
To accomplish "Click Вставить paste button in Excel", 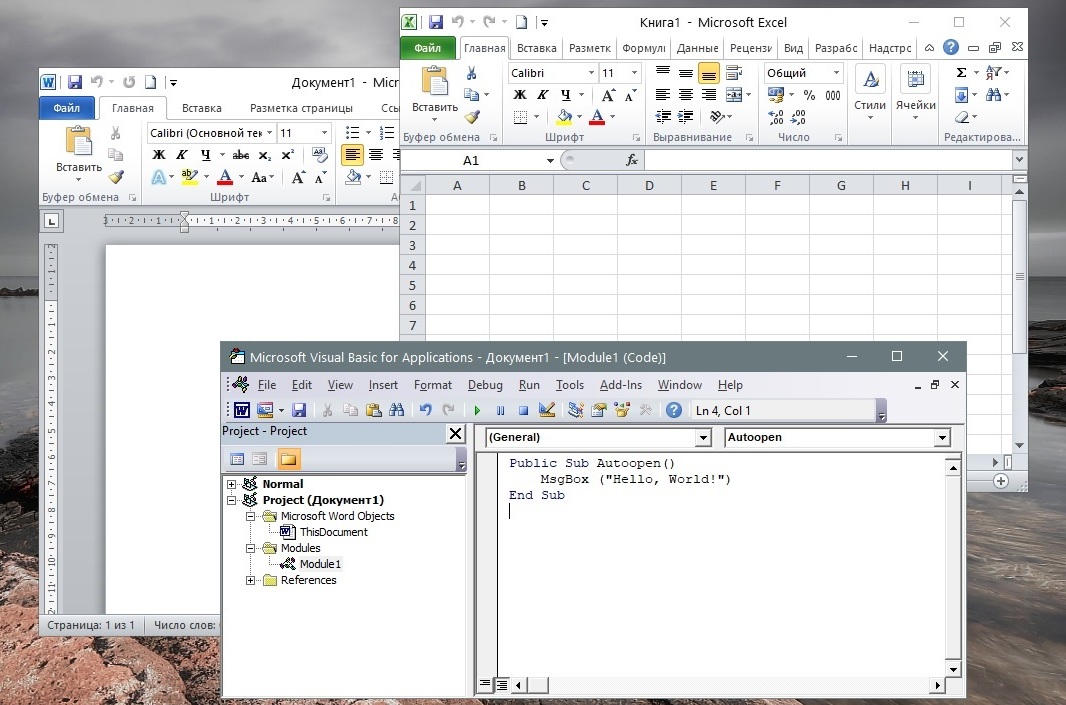I will tap(434, 92).
